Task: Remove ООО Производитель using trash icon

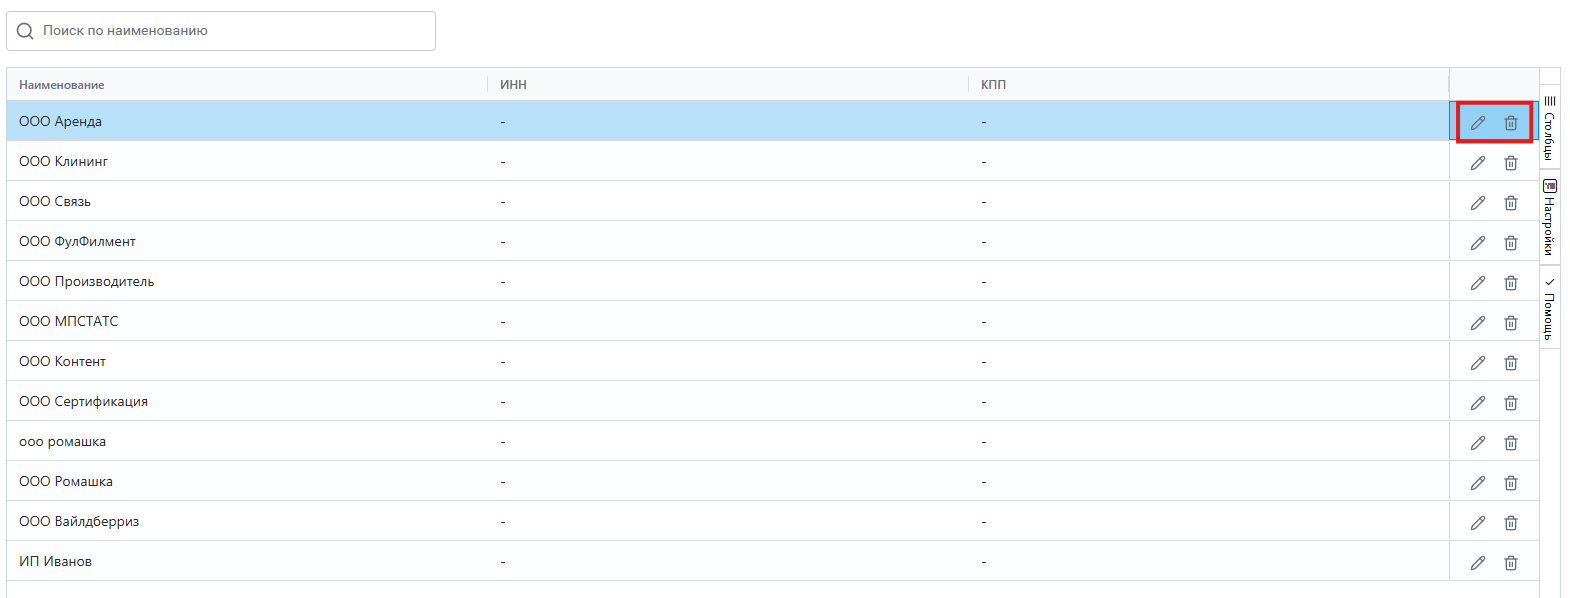Action: (1511, 283)
